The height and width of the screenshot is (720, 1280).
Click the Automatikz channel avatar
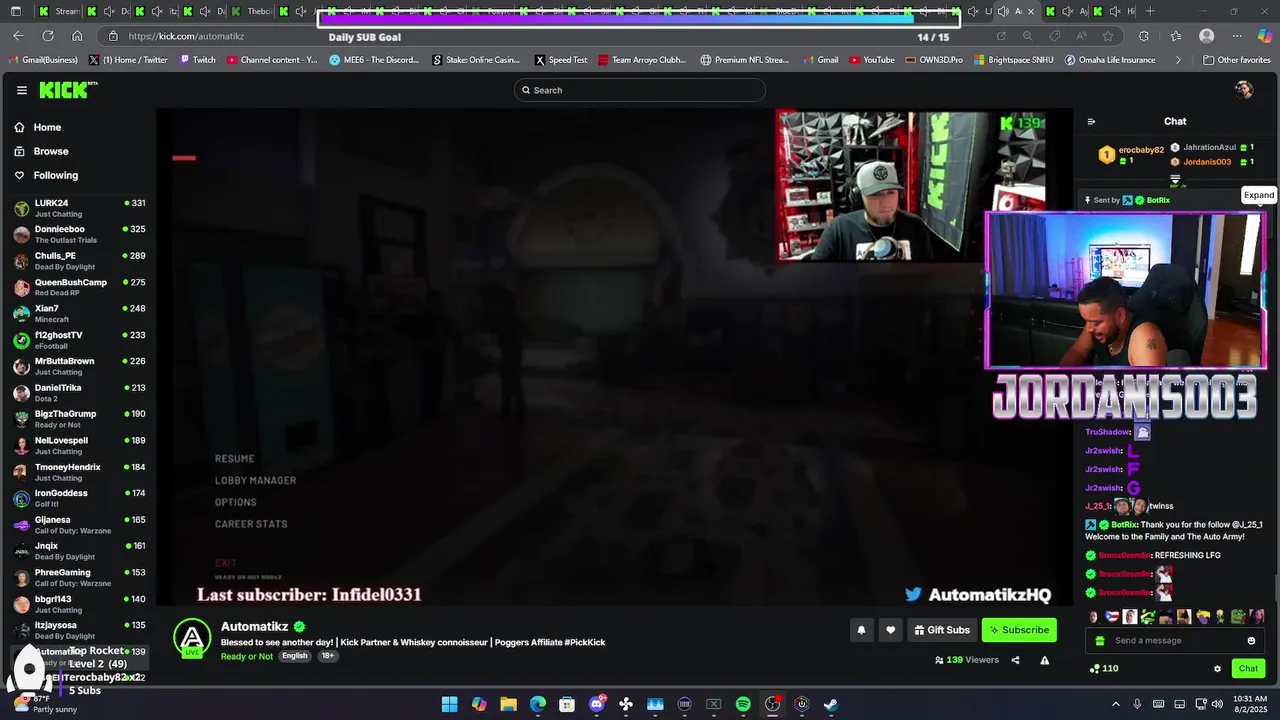[x=192, y=638]
